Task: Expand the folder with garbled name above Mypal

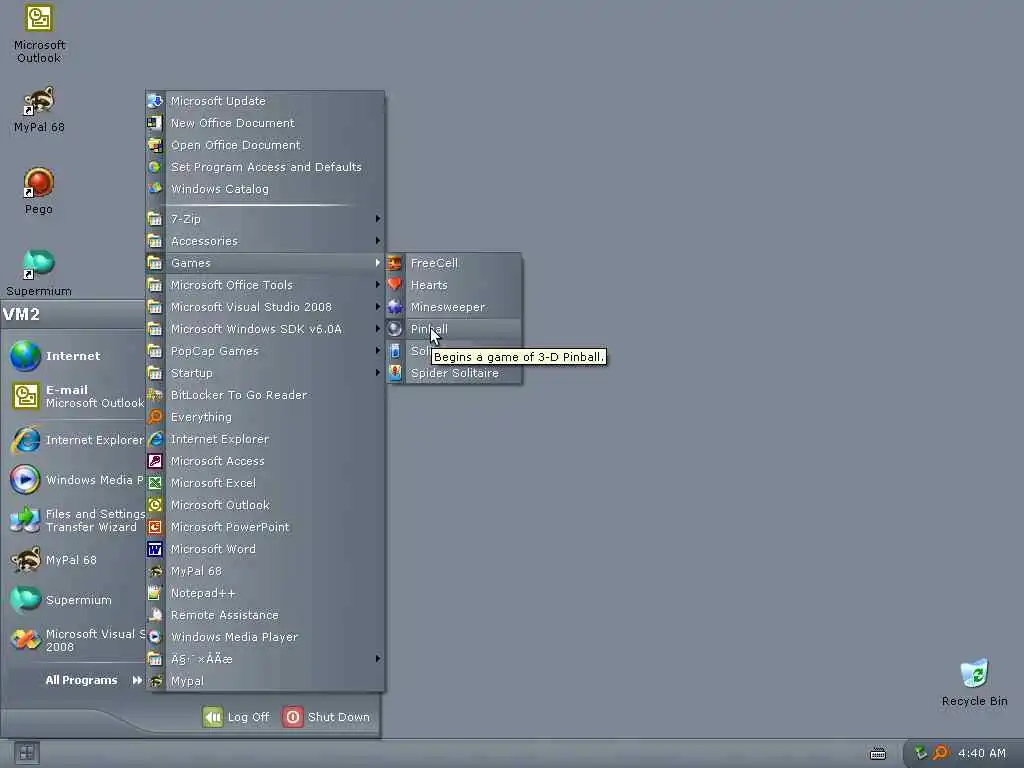Action: tap(265, 659)
